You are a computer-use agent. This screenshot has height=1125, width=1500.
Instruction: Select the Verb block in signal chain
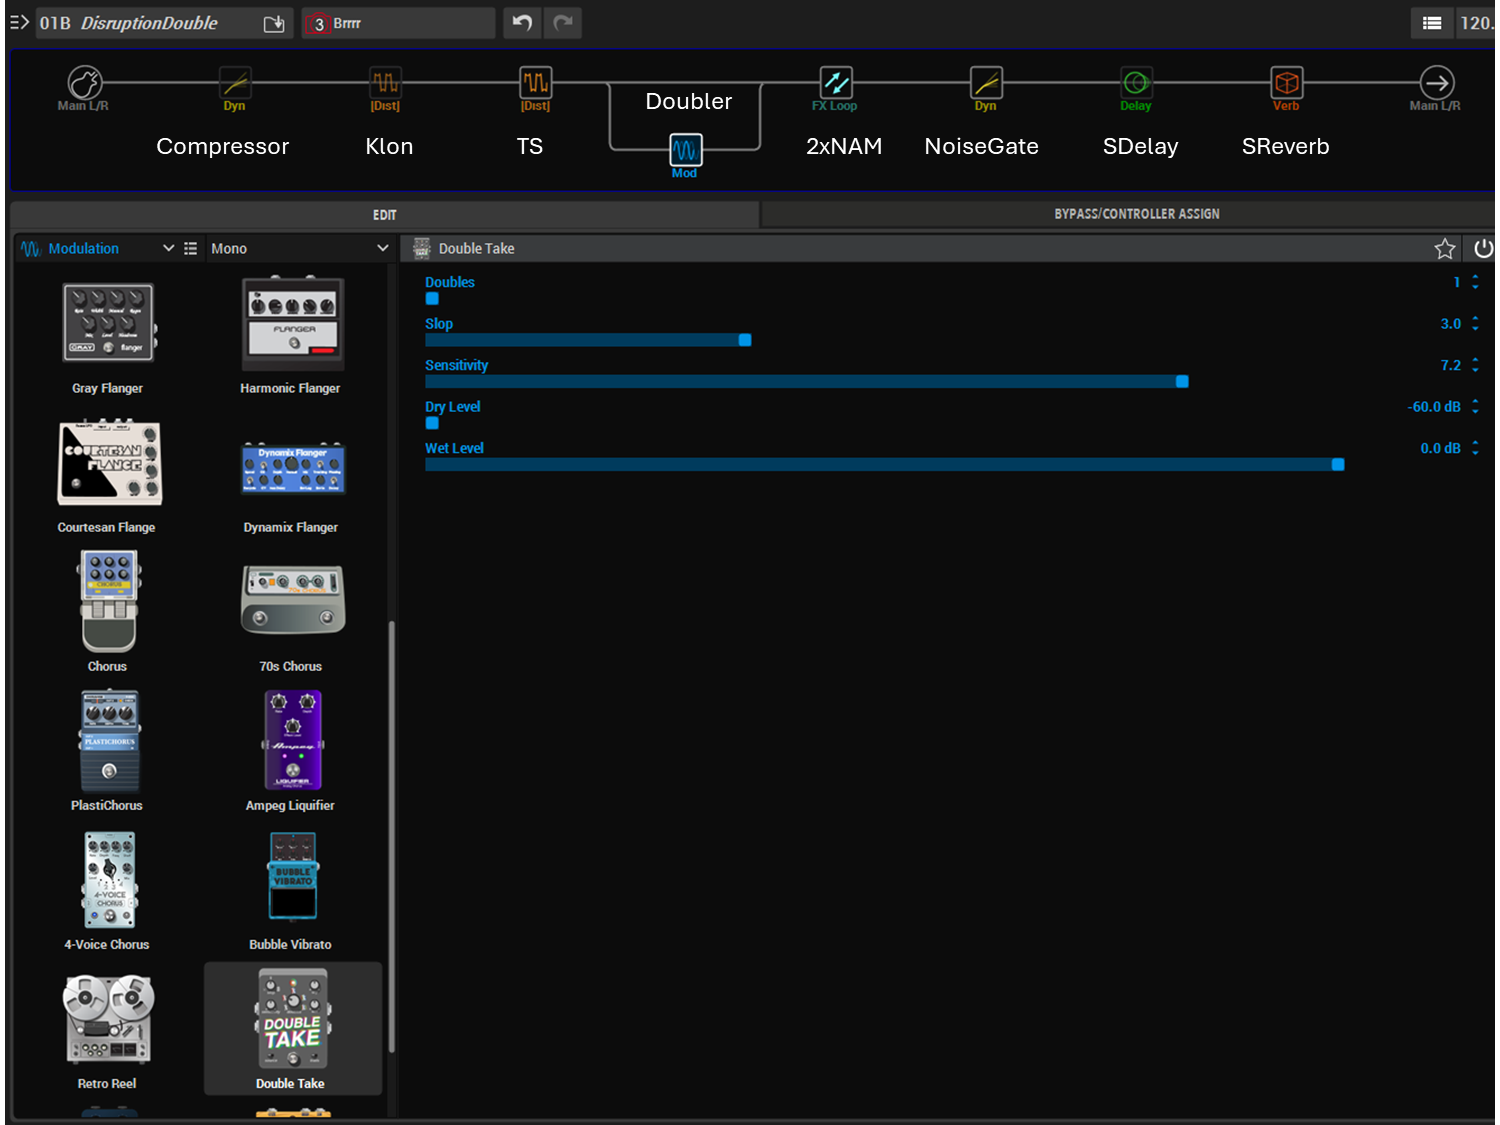click(1286, 82)
